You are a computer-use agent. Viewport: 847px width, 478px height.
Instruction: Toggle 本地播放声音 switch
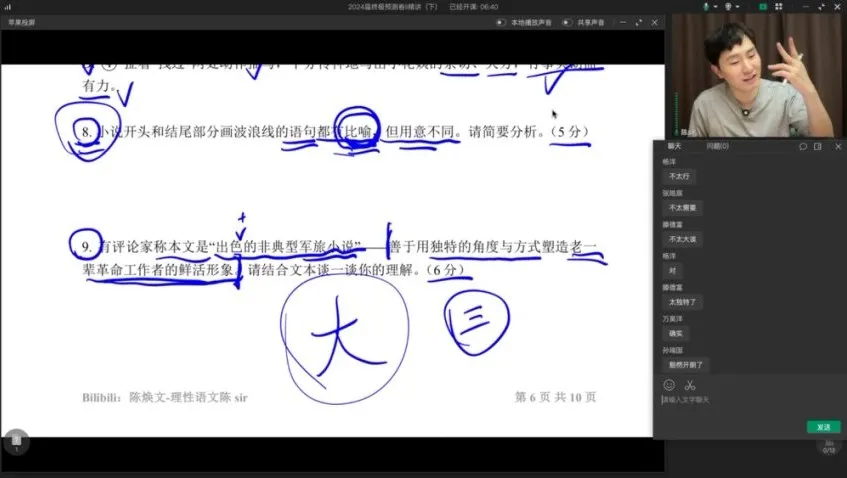click(x=500, y=22)
